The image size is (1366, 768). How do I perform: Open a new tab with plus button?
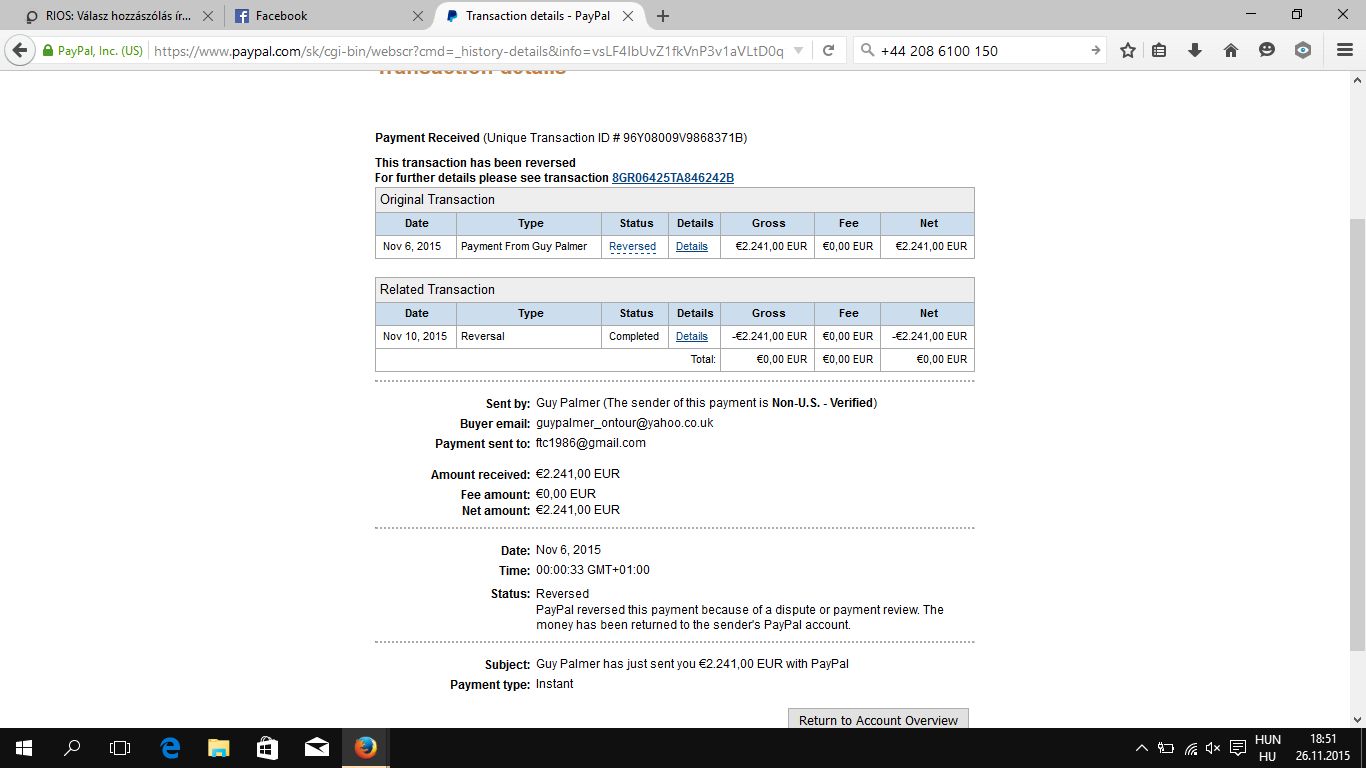point(663,16)
